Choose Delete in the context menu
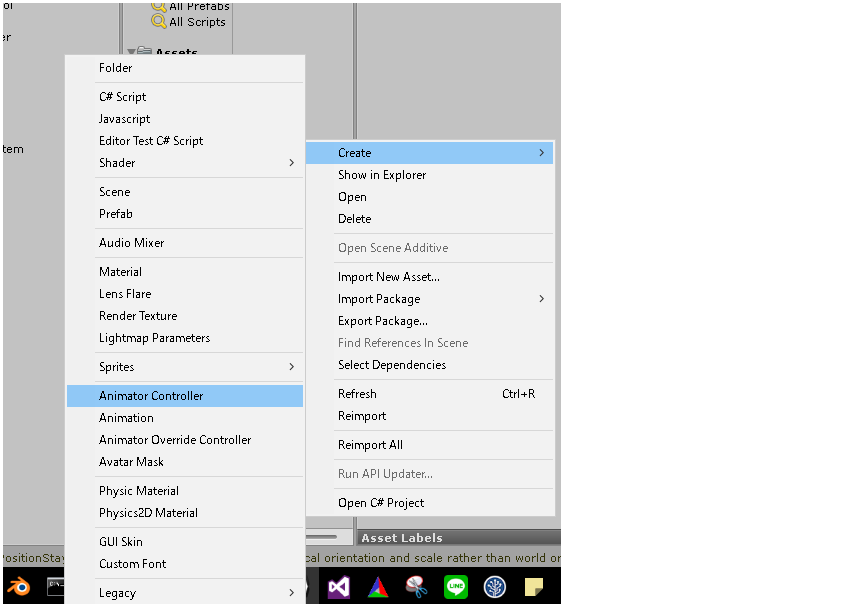The image size is (862, 604). point(429,219)
